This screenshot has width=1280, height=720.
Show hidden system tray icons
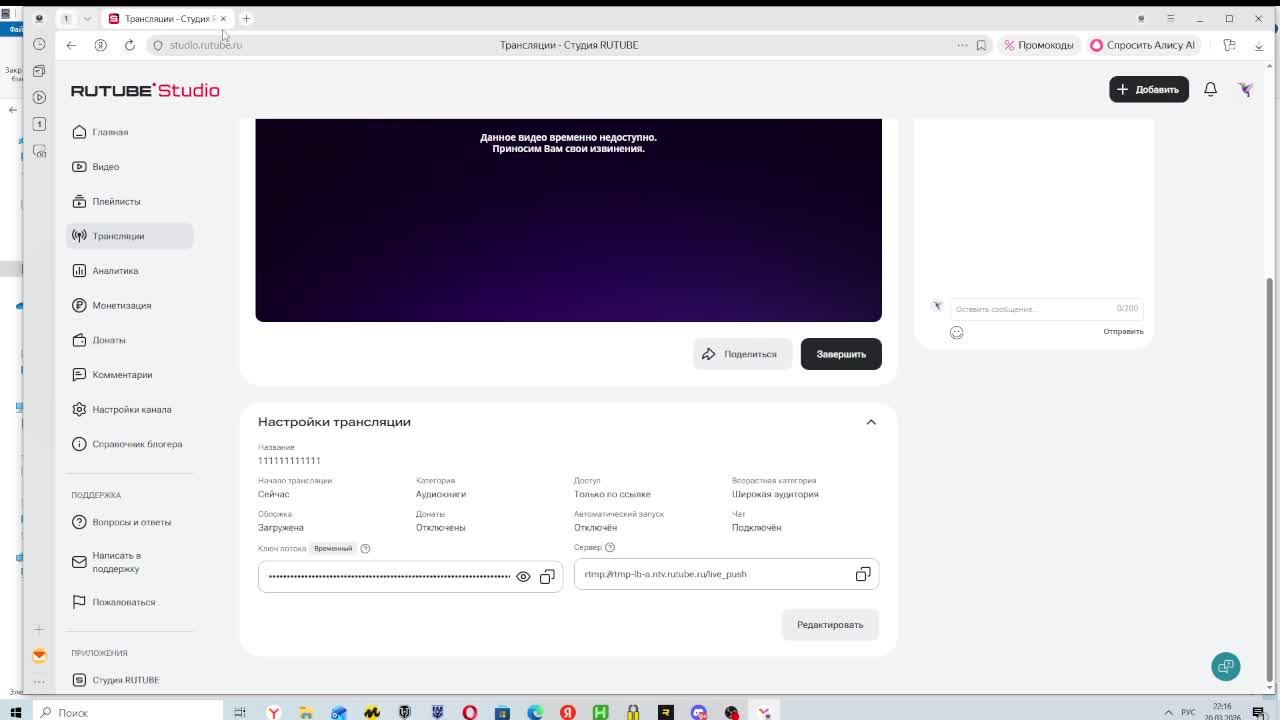pyautogui.click(x=1169, y=712)
